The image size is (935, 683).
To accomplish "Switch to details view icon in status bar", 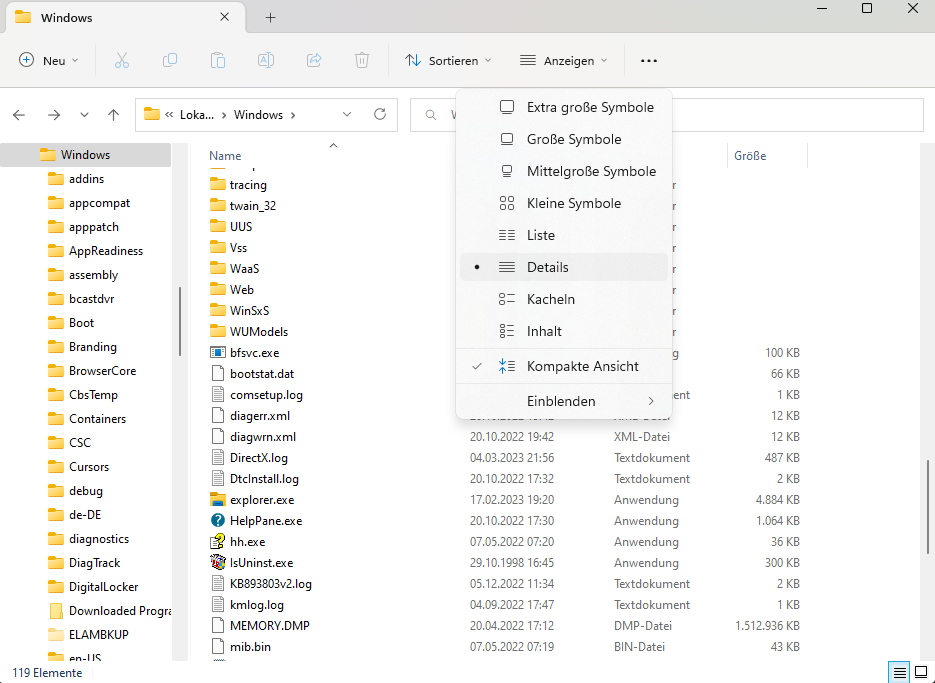I will [x=899, y=673].
